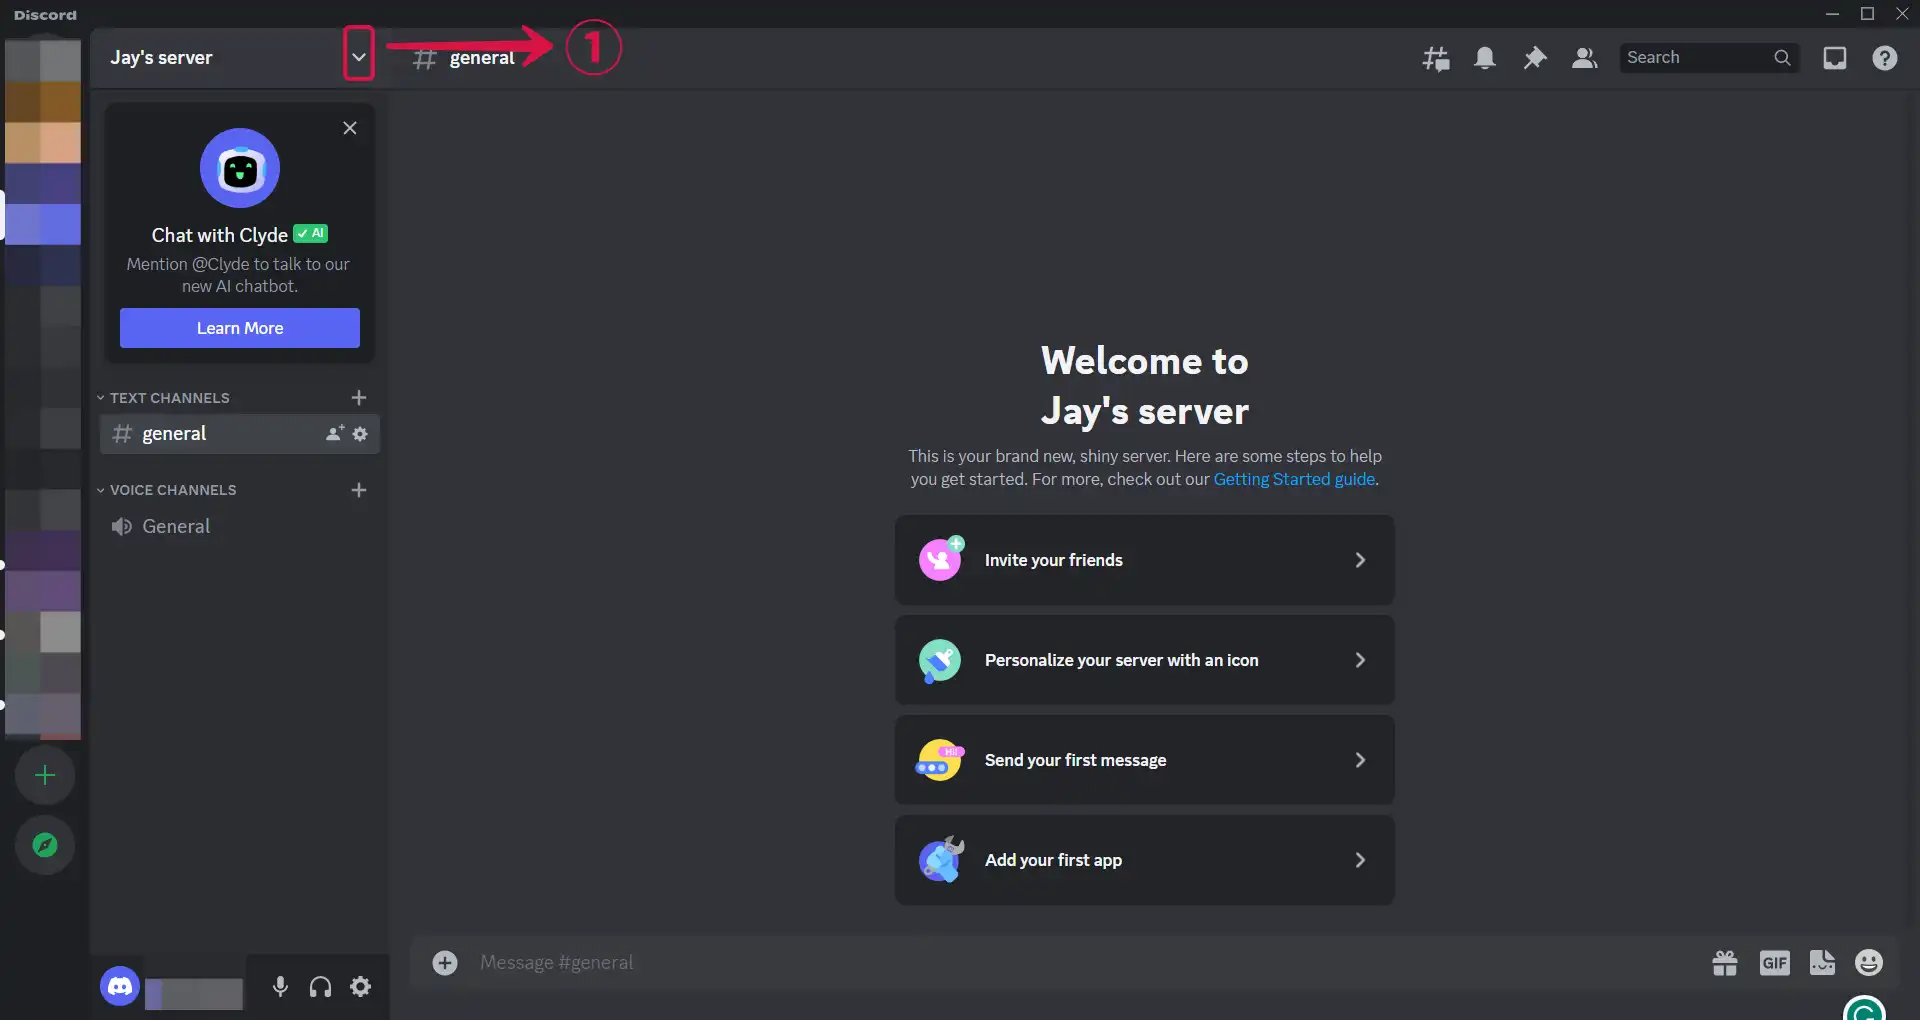Open the gift Nitro icon
Image resolution: width=1920 pixels, height=1020 pixels.
pos(1725,962)
